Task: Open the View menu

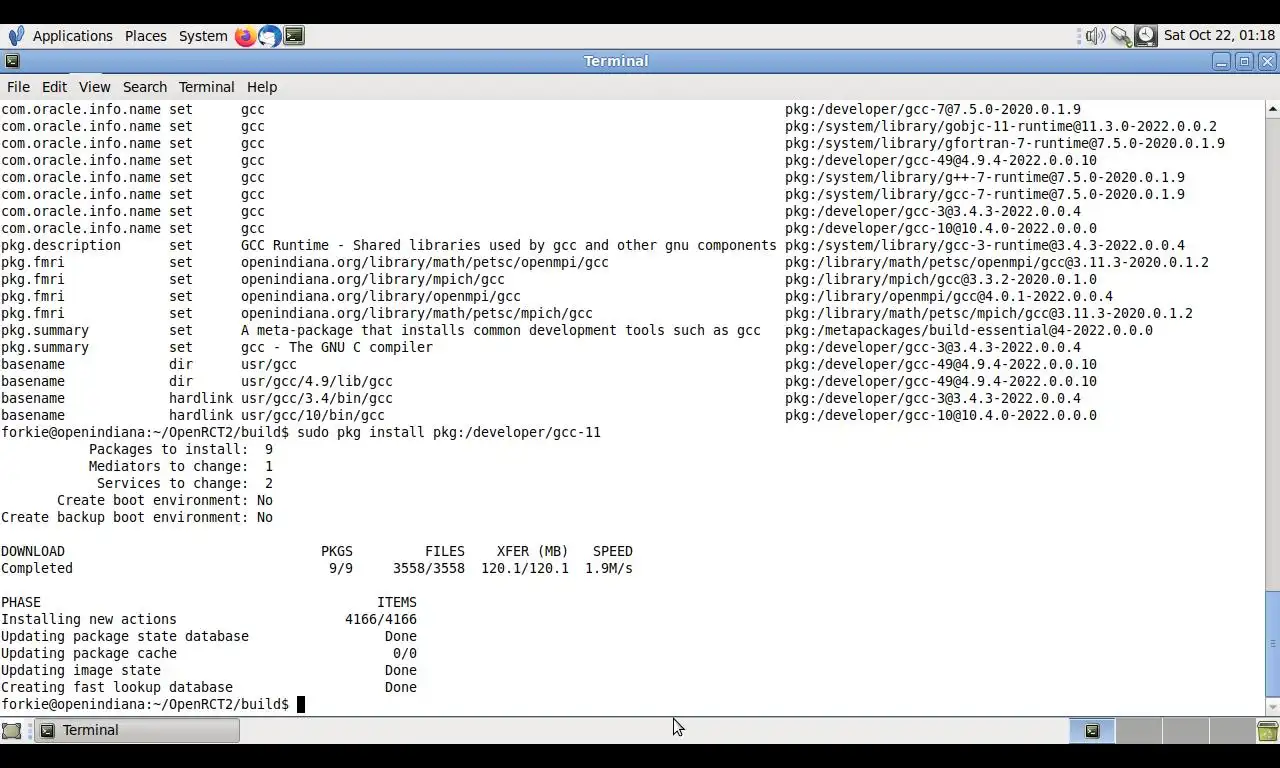Action: click(x=95, y=87)
